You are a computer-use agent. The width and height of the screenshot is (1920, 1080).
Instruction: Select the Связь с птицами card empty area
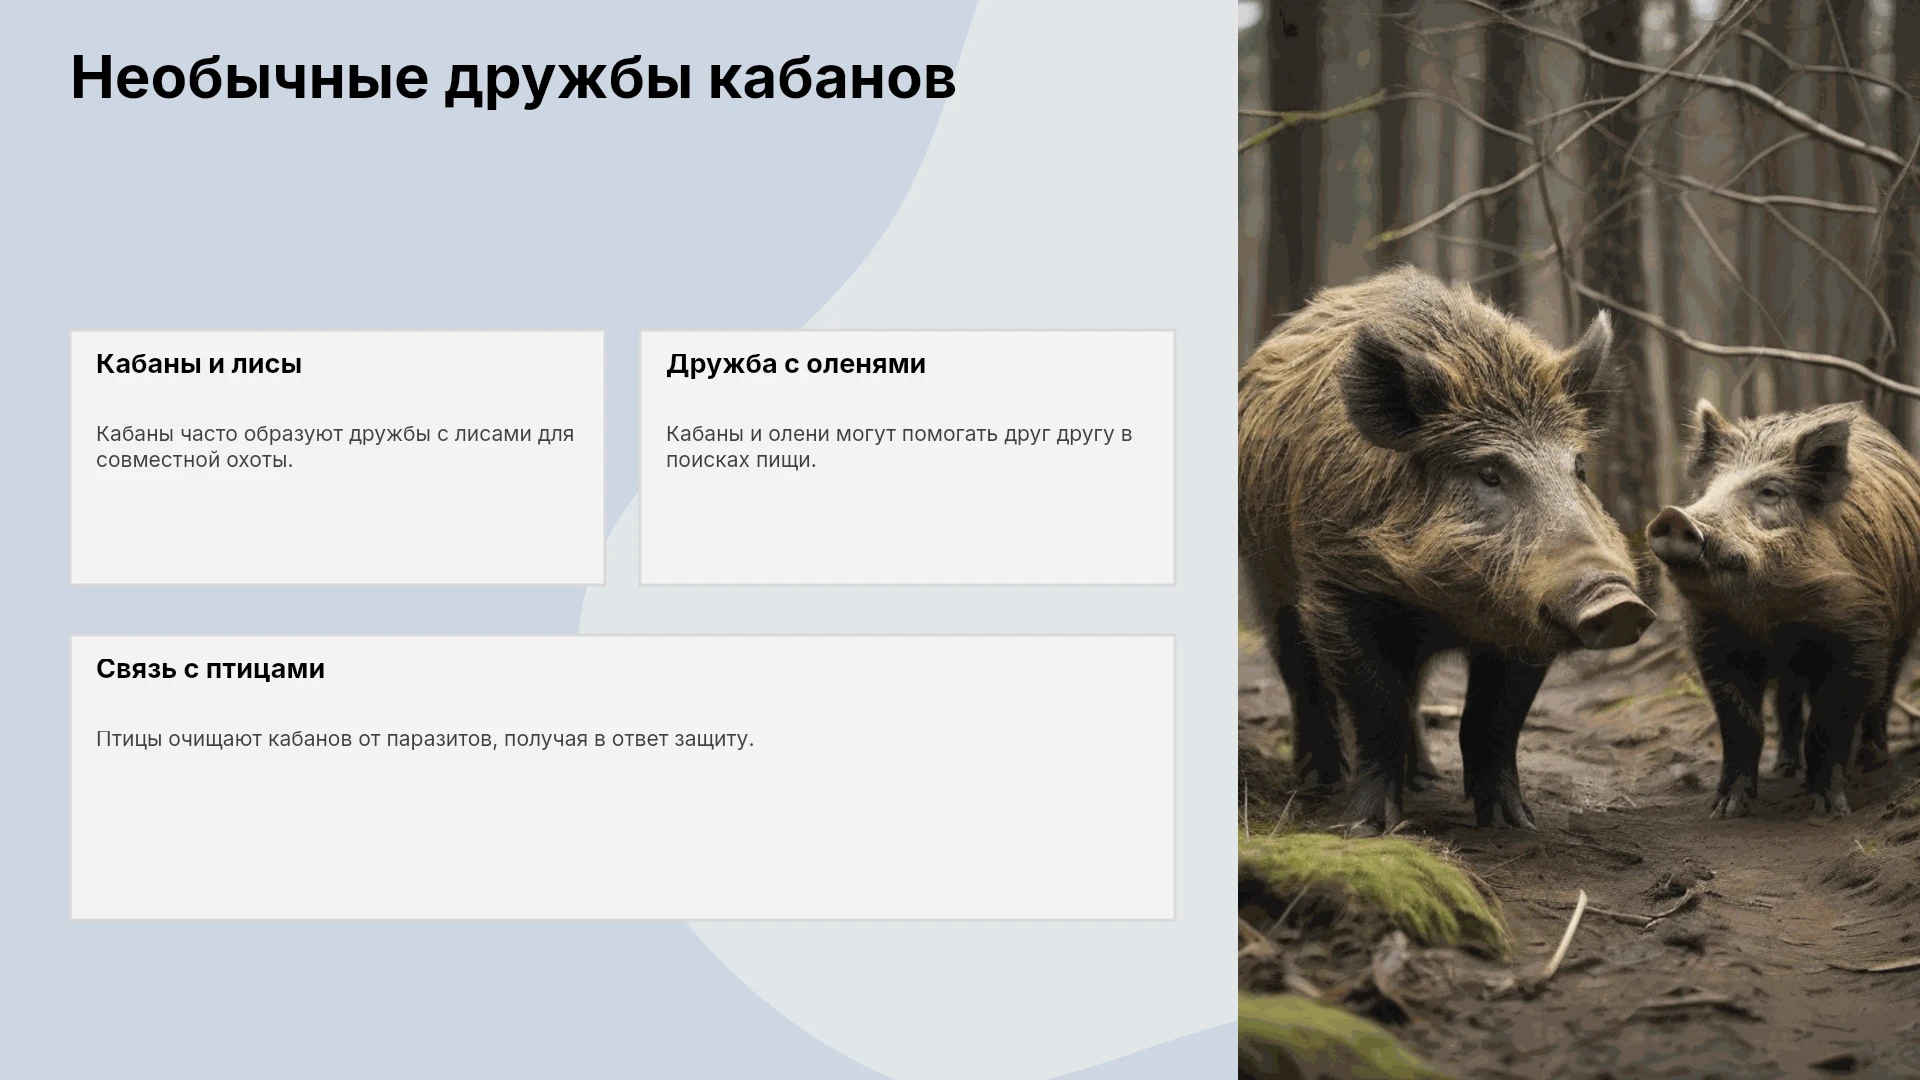[x=623, y=840]
